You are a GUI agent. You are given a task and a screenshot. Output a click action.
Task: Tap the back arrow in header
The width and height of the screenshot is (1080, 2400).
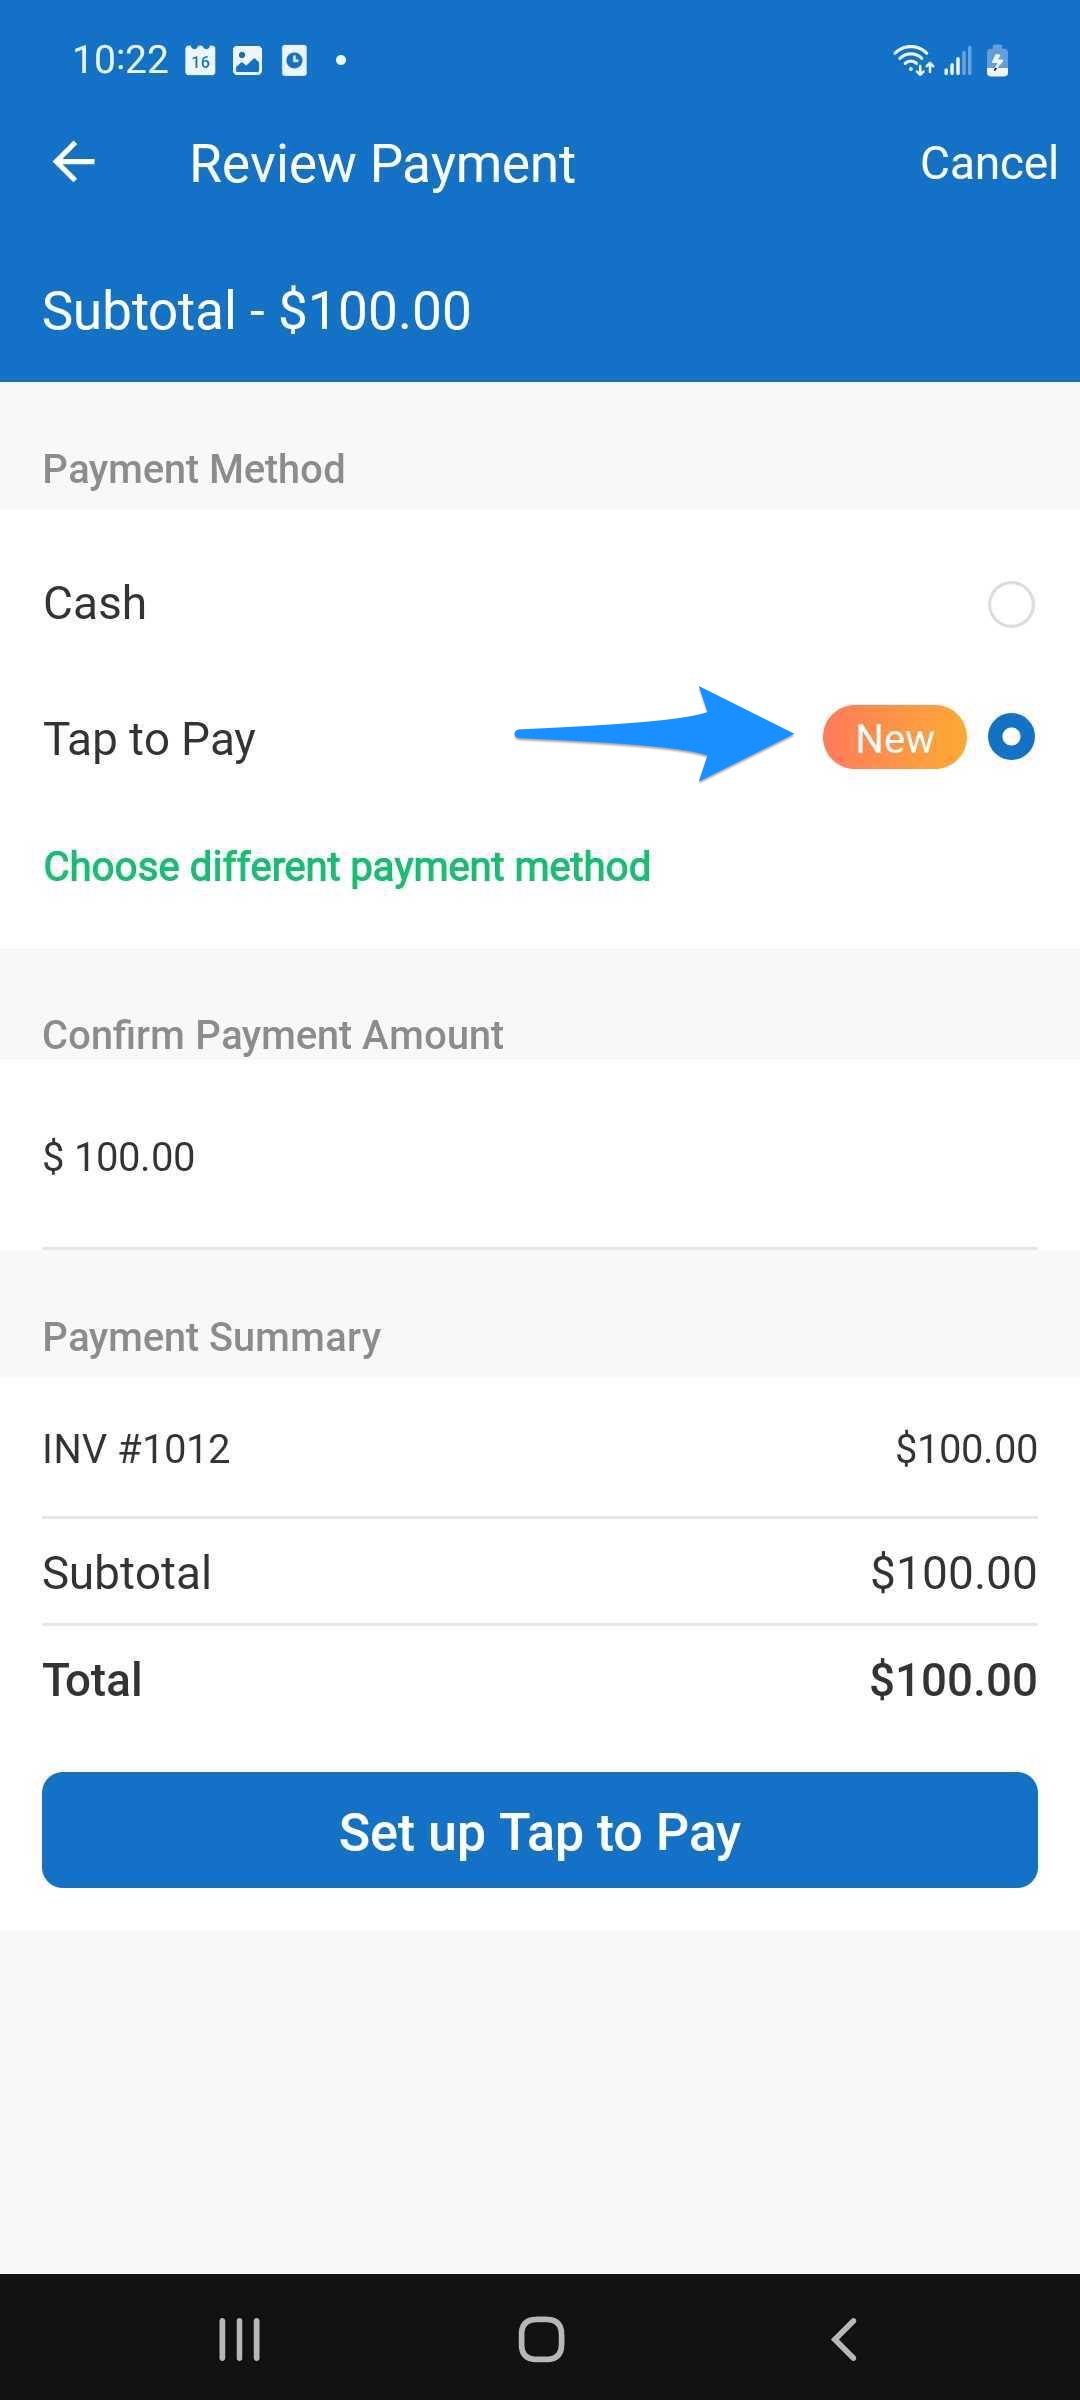pos(74,162)
